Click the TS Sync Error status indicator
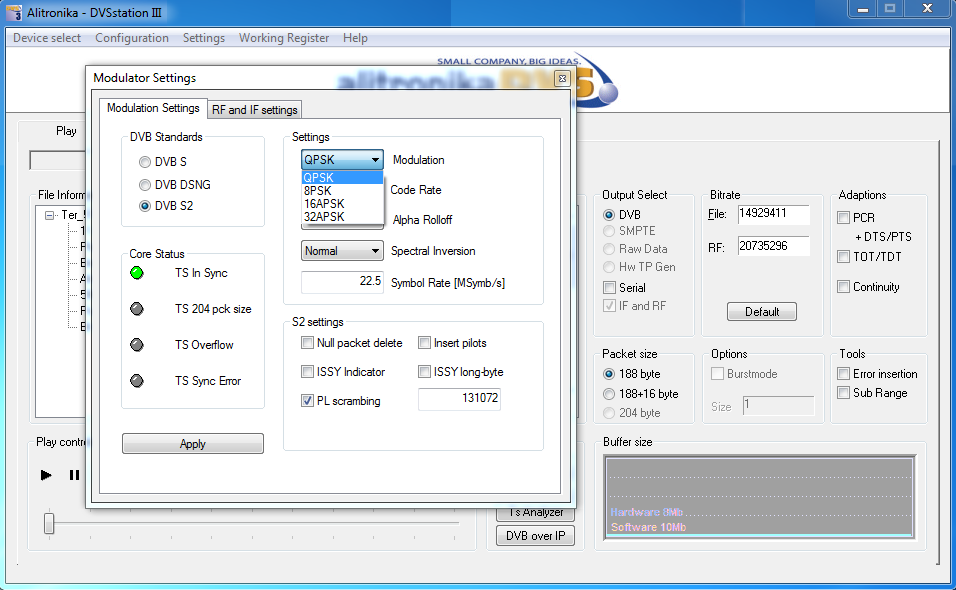Screen dimensions: 956x590 [137, 381]
